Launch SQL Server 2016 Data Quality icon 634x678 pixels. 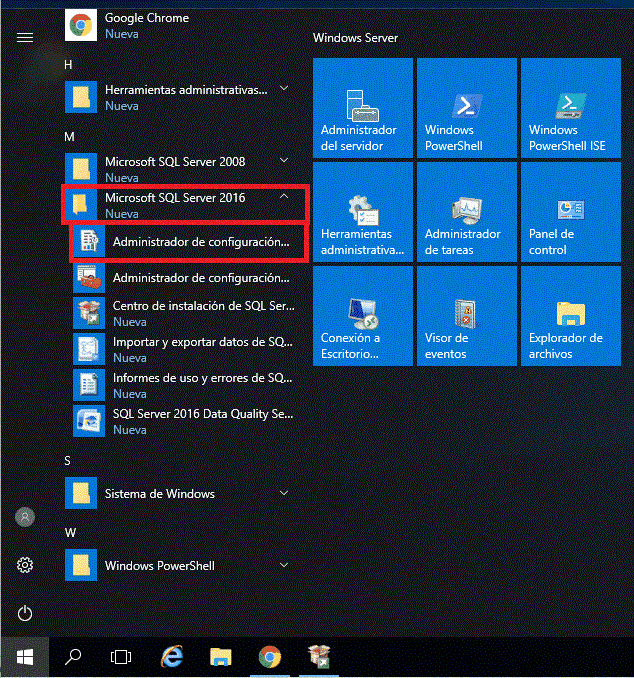pyautogui.click(x=89, y=421)
